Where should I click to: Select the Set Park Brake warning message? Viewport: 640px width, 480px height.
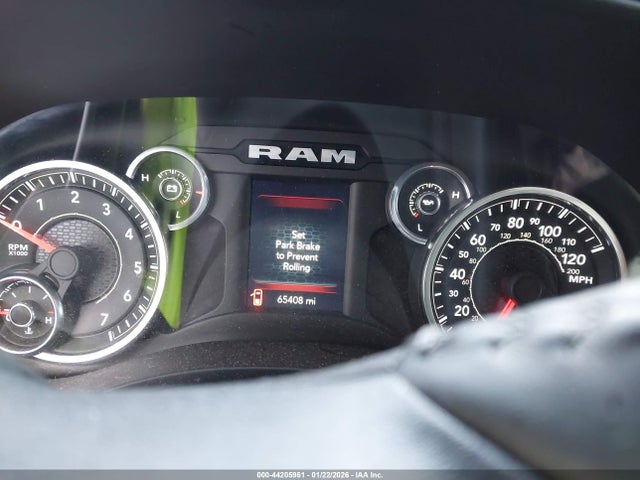pos(299,252)
